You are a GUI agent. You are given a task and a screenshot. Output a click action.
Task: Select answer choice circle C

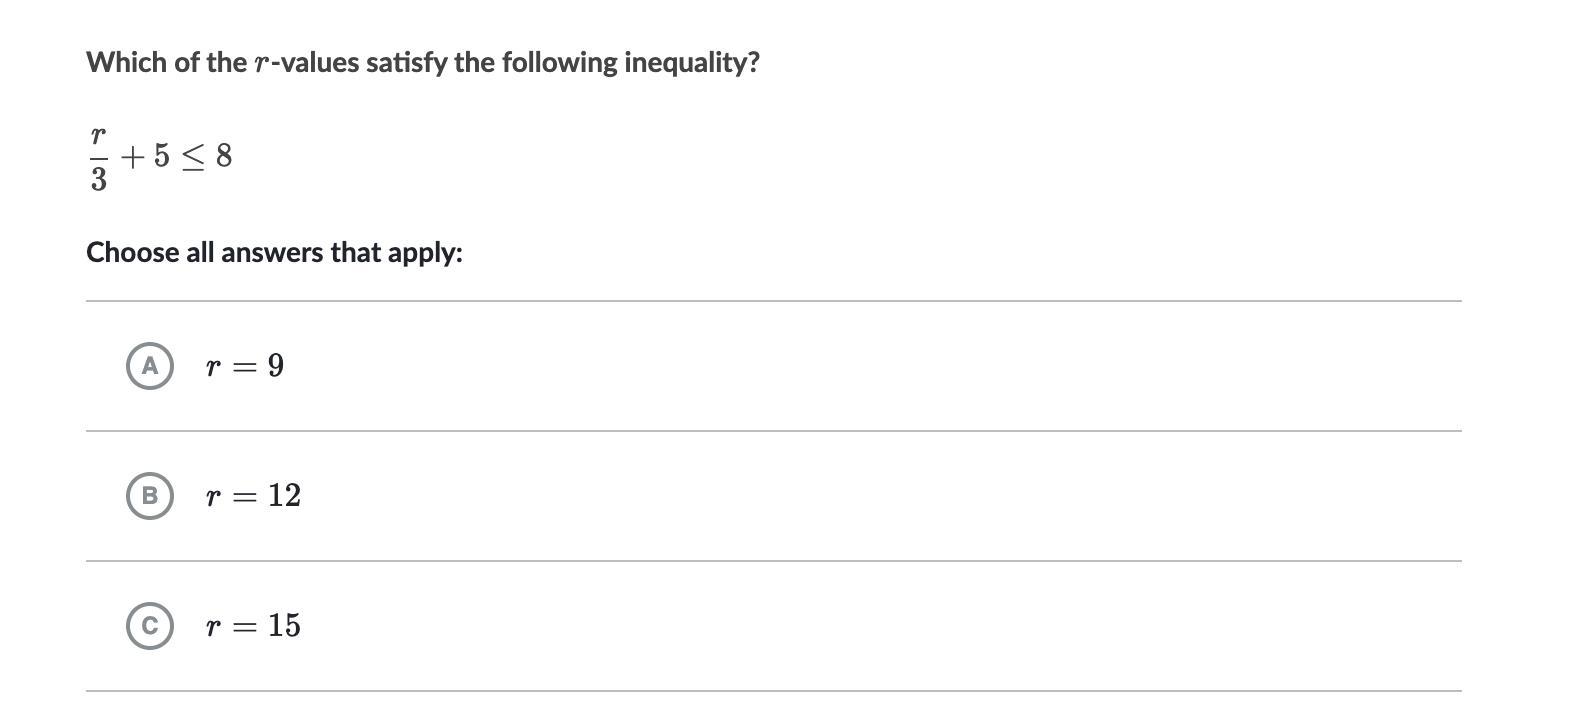pyautogui.click(x=149, y=626)
